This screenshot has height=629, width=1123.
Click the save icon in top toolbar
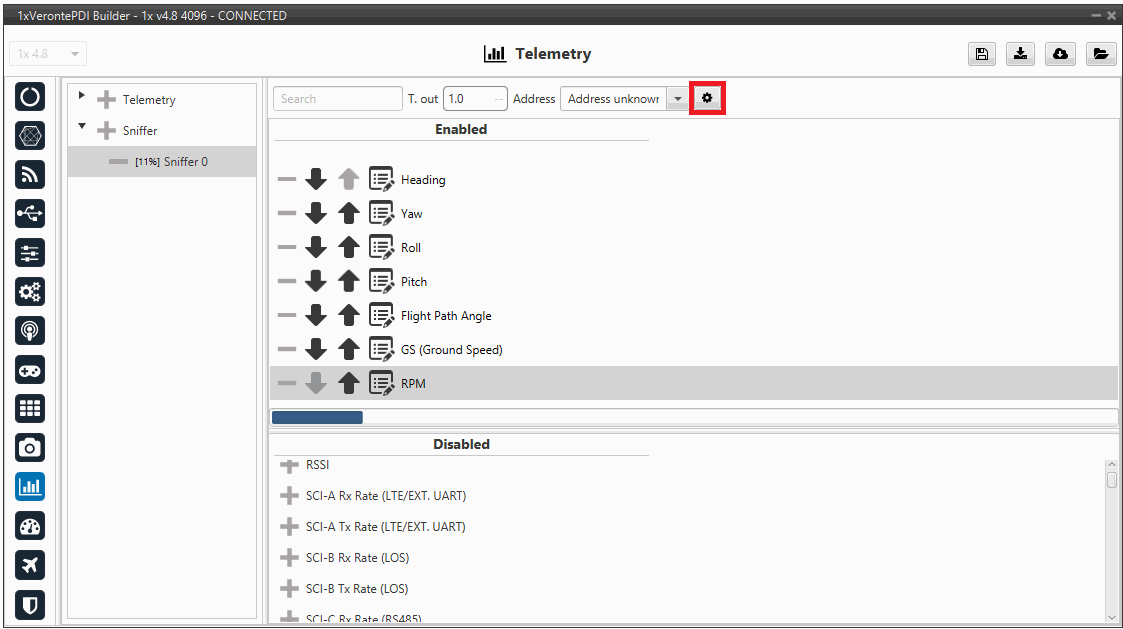coord(981,54)
